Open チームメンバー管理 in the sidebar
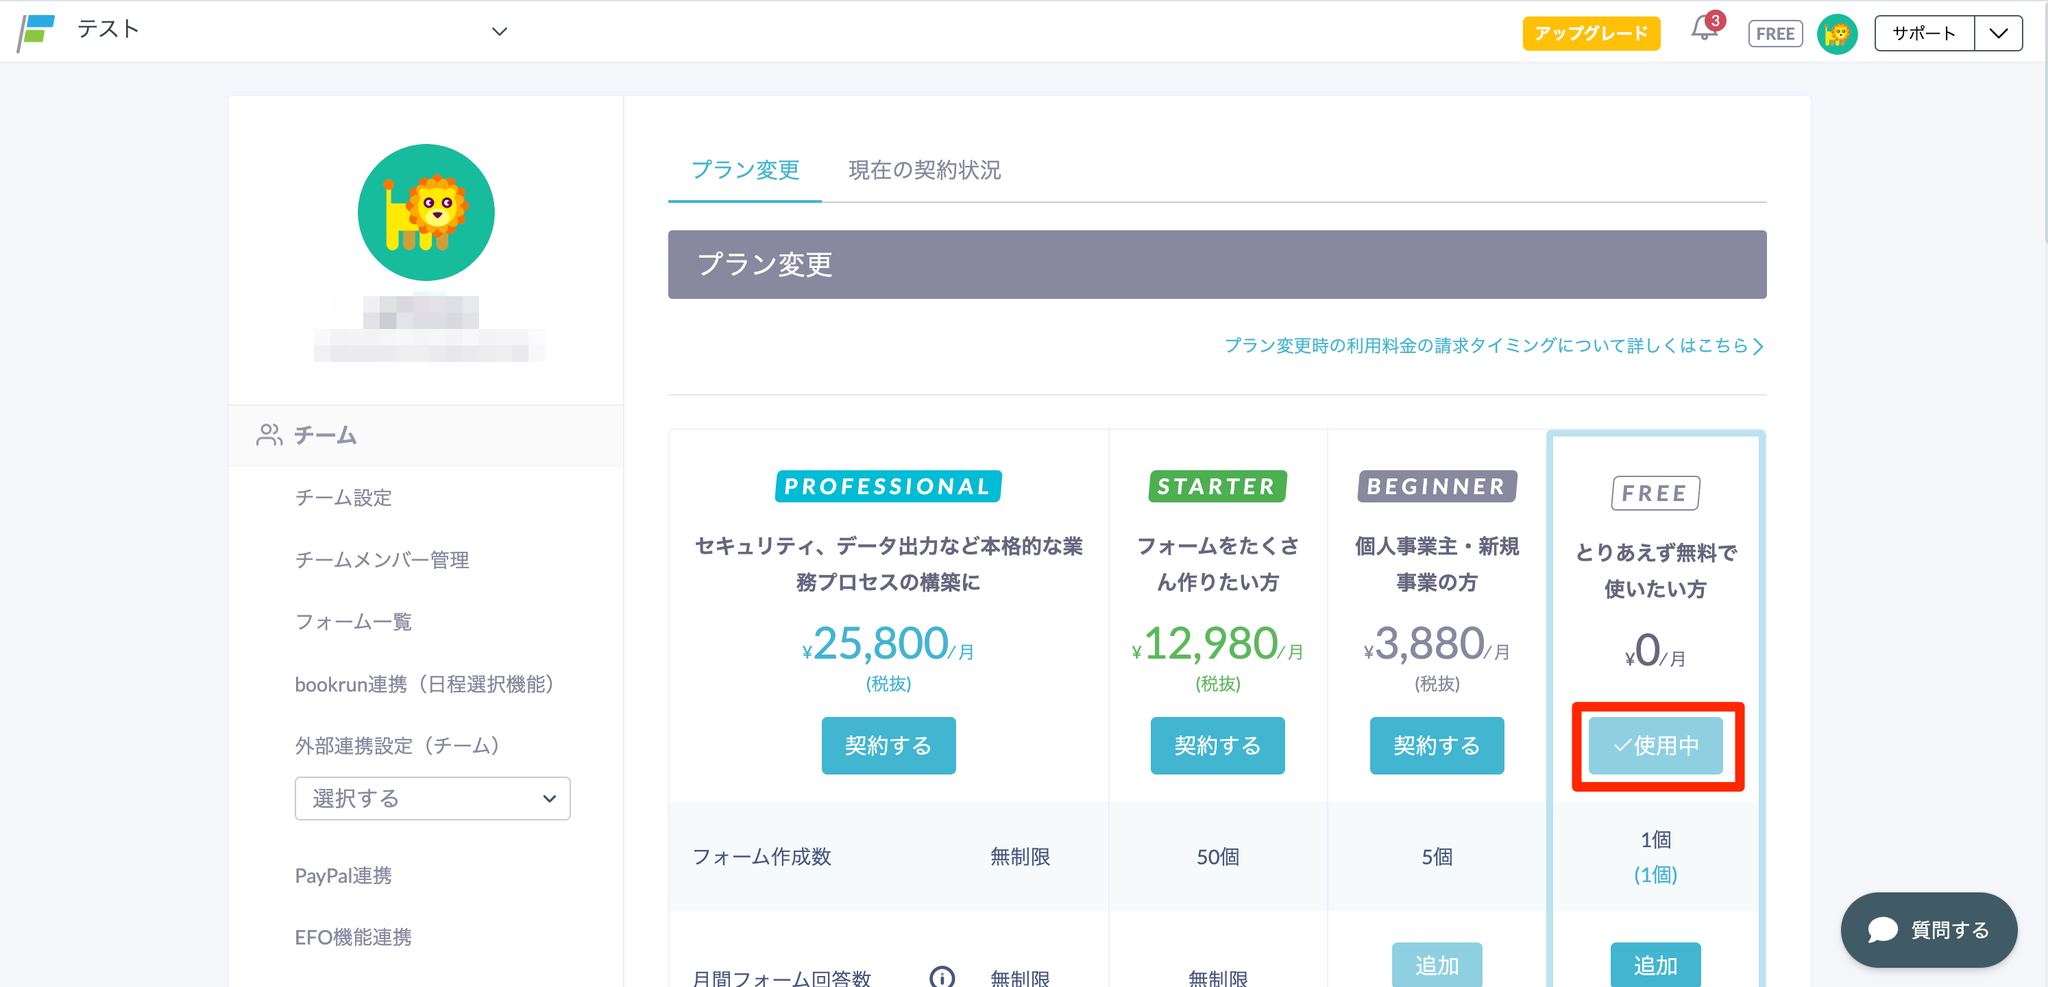The width and height of the screenshot is (2048, 987). click(382, 560)
